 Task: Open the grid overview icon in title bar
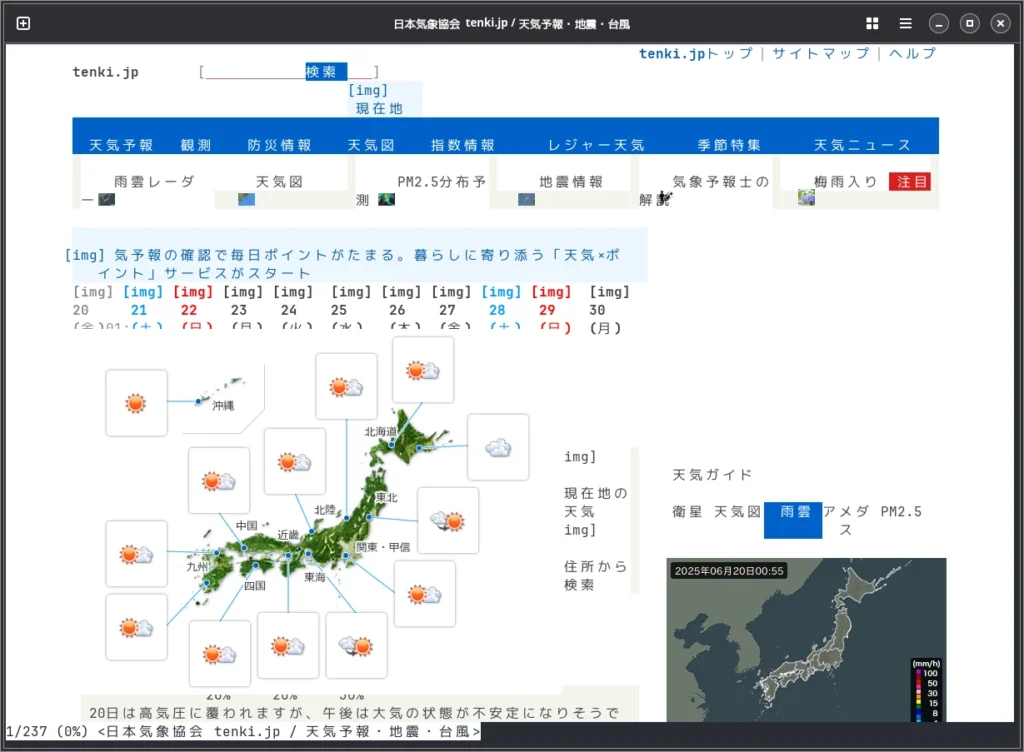pyautogui.click(x=872, y=24)
